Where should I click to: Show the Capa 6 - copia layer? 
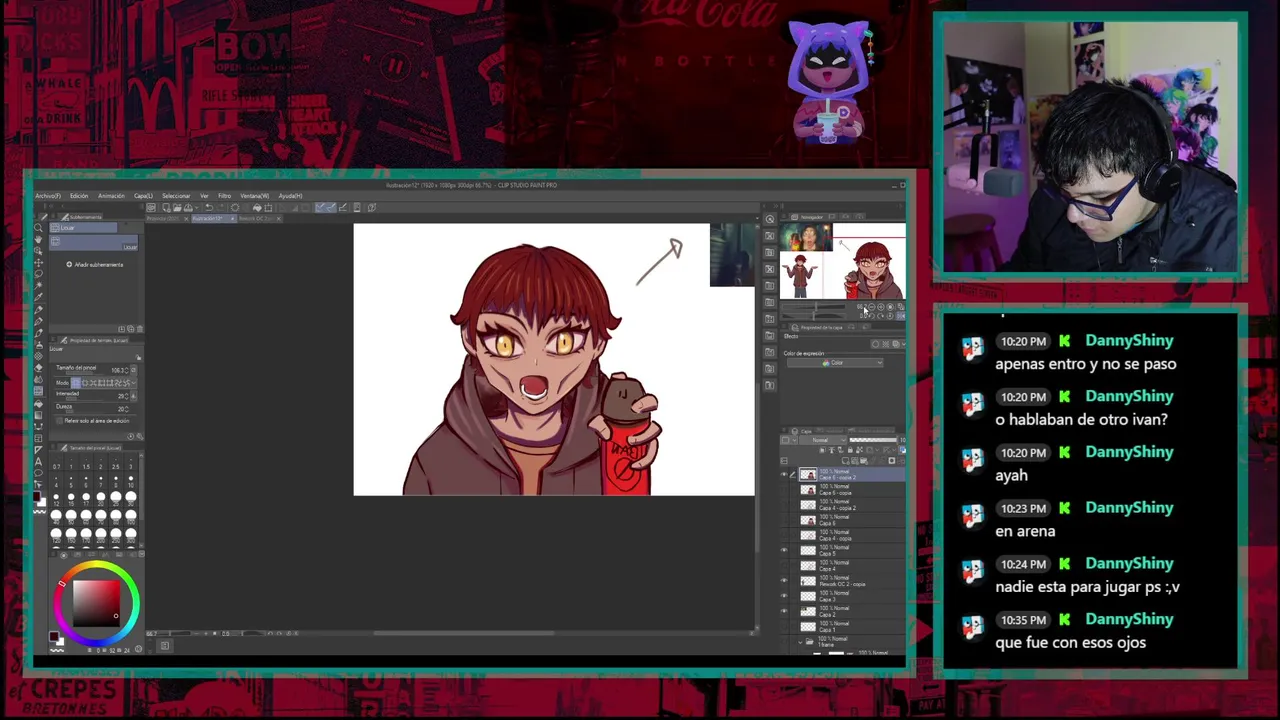pos(784,490)
